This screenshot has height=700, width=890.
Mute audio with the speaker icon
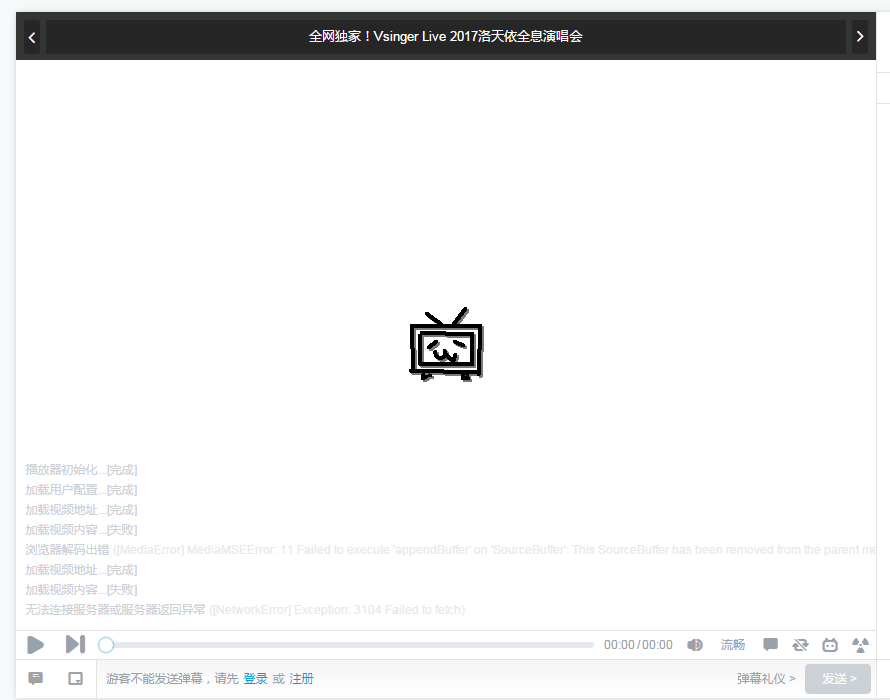695,645
